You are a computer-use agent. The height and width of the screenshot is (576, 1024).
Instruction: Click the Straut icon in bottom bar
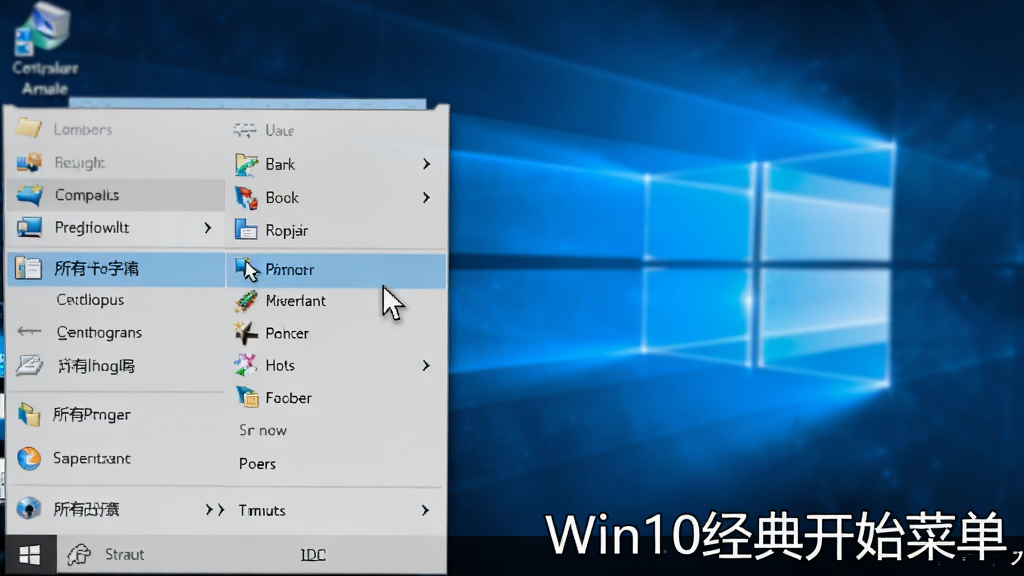pyautogui.click(x=79, y=554)
